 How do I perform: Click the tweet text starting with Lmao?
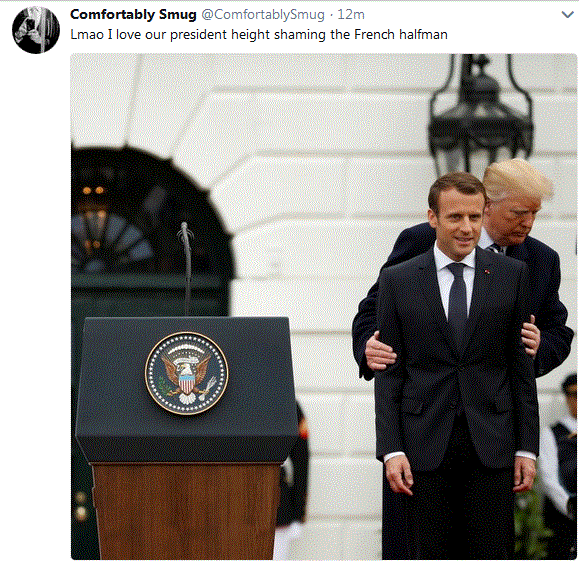pyautogui.click(x=259, y=35)
